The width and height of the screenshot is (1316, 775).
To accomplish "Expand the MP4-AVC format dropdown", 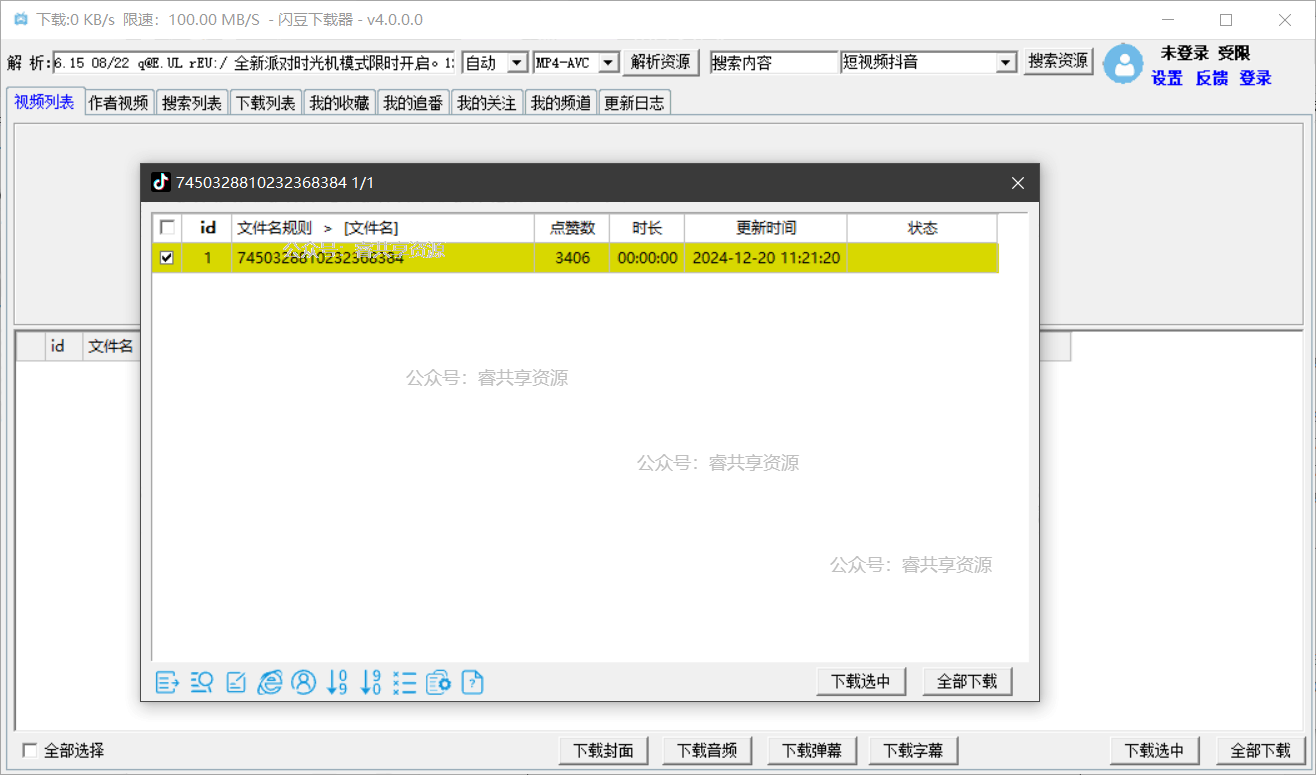I will point(609,63).
